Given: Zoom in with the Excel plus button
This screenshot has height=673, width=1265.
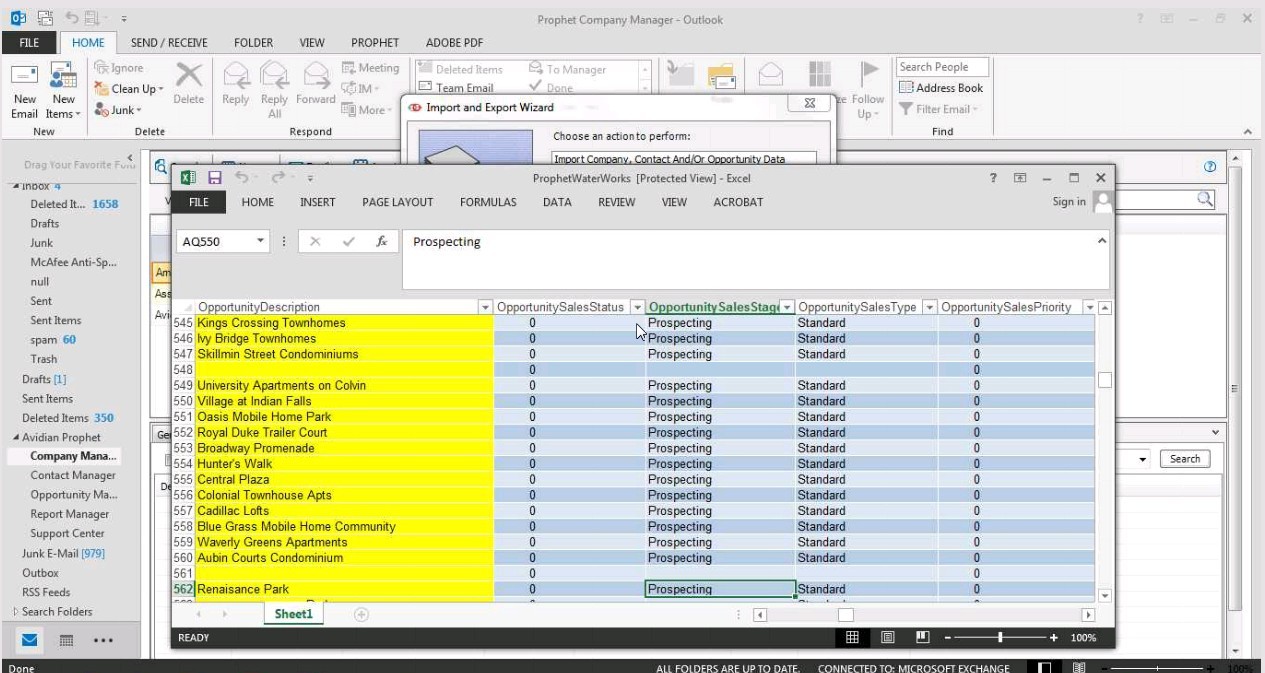Looking at the screenshot, I should (x=1053, y=637).
